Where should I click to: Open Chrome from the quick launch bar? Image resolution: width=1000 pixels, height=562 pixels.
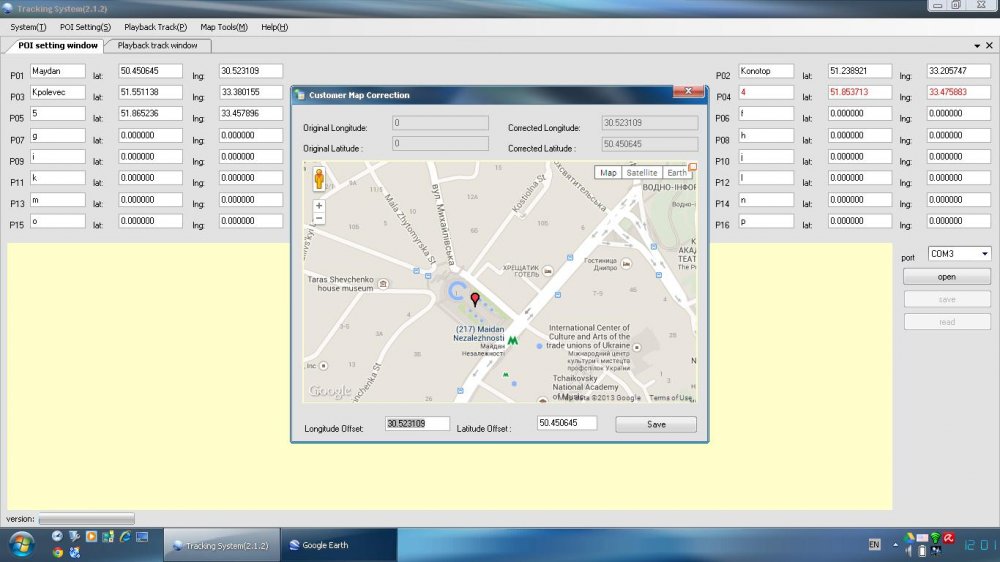tap(58, 551)
